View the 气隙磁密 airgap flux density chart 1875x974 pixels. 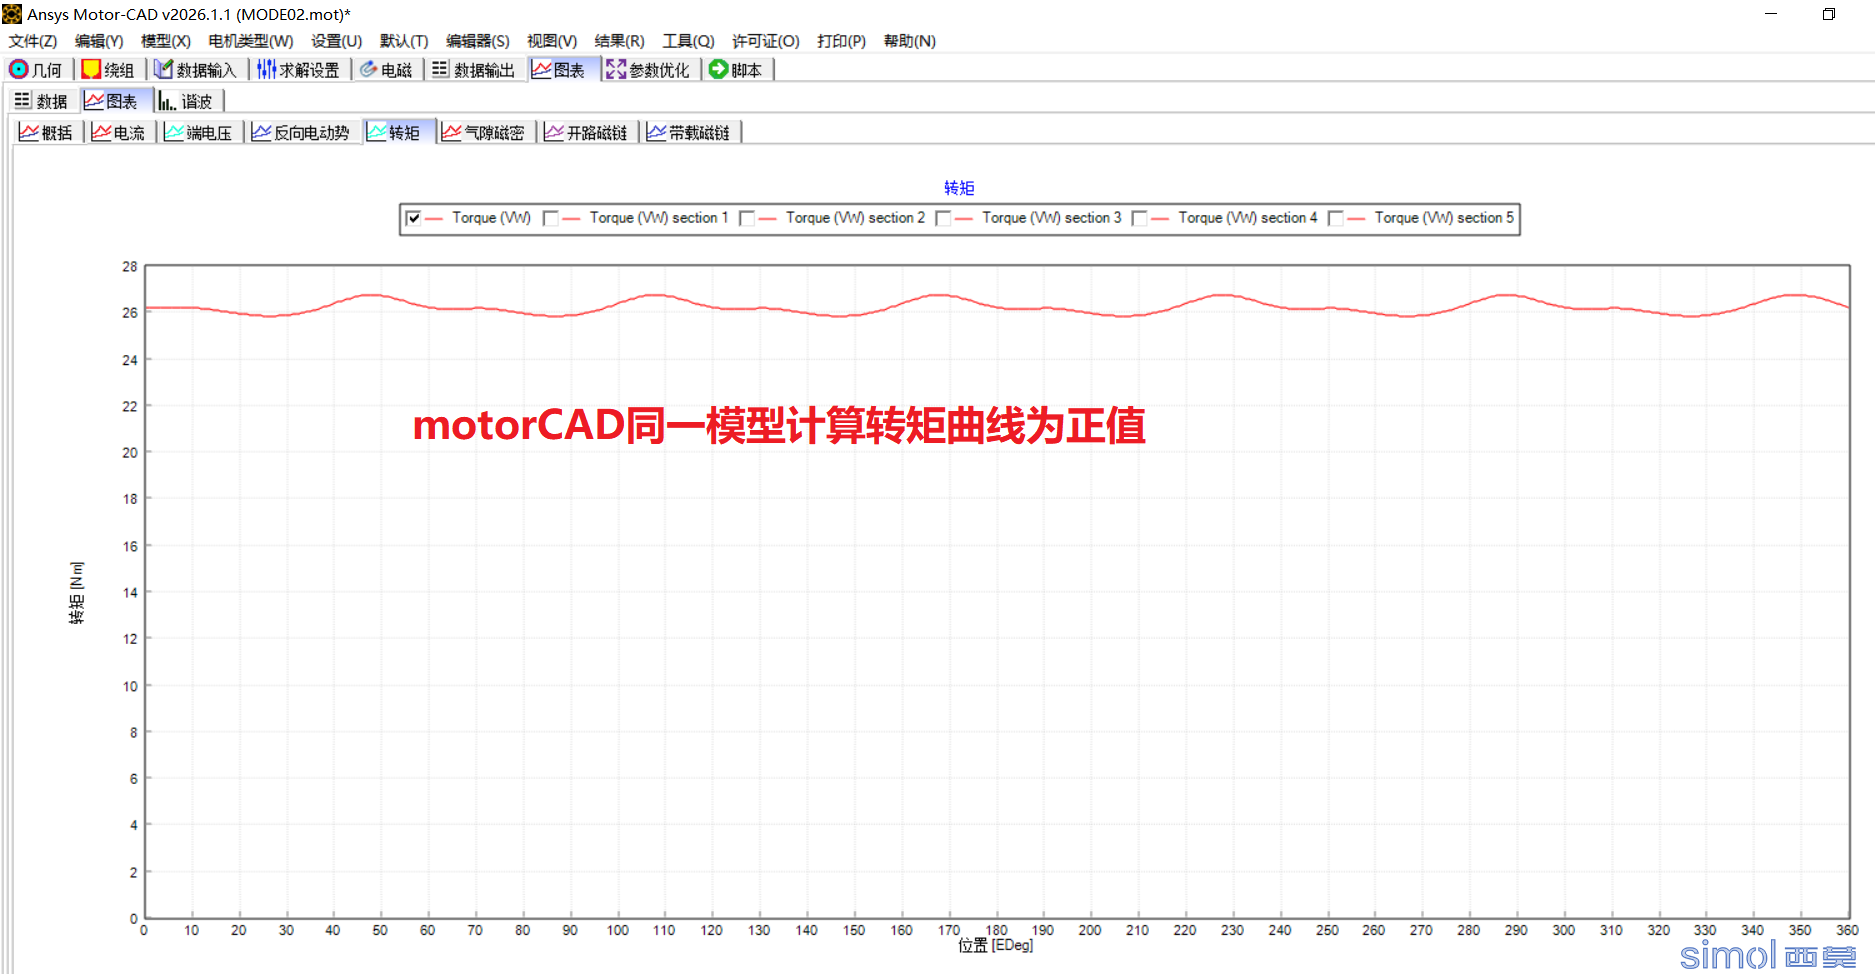pyautogui.click(x=483, y=132)
